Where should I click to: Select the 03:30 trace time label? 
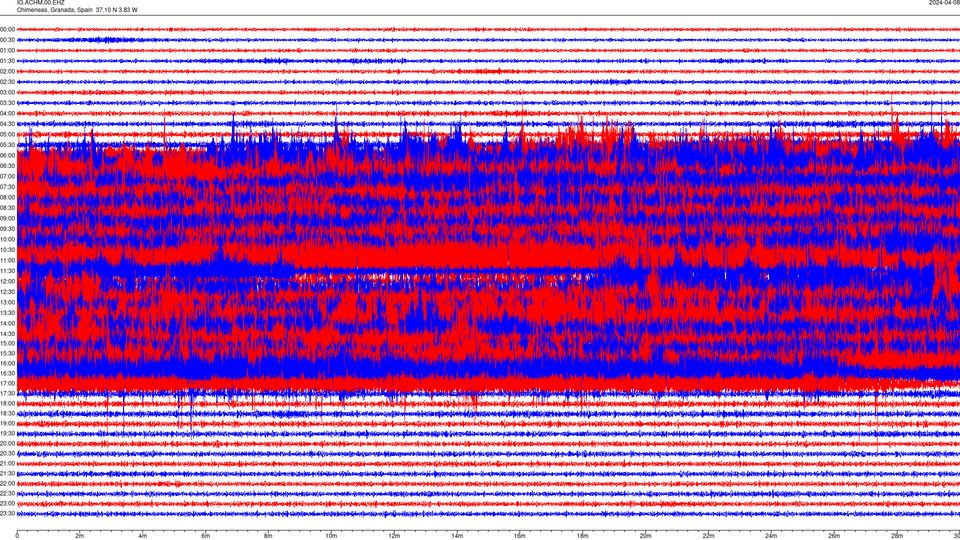pyautogui.click(x=7, y=103)
